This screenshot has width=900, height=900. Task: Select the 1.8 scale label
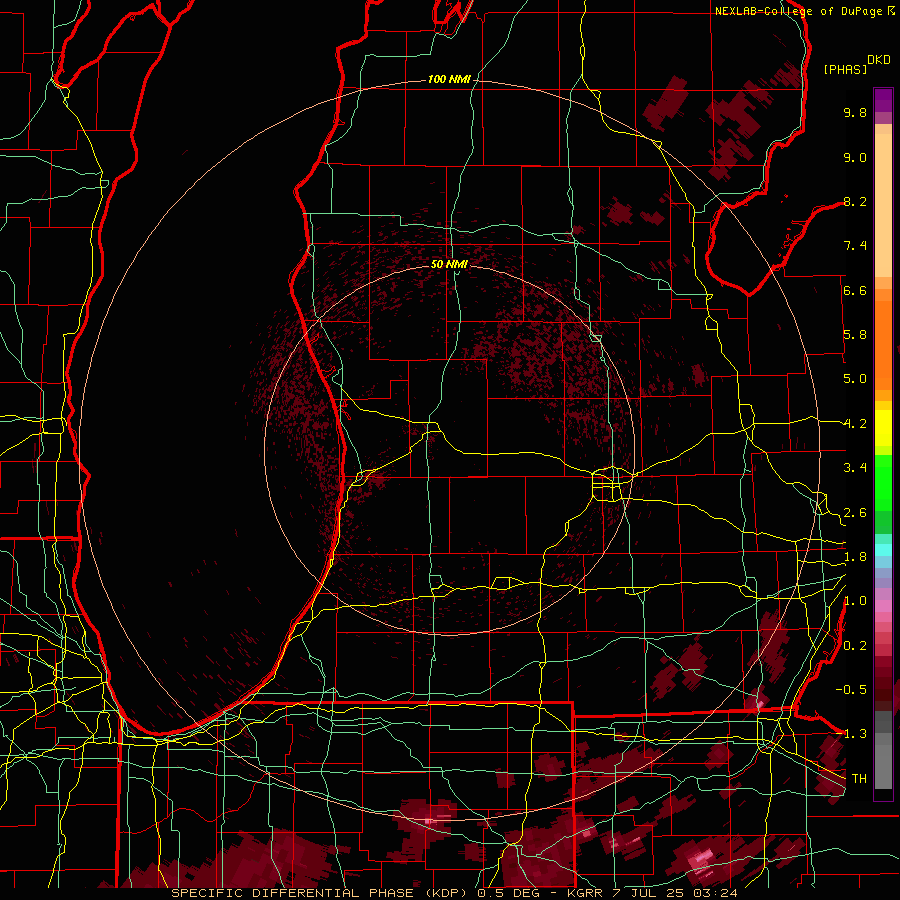855,557
